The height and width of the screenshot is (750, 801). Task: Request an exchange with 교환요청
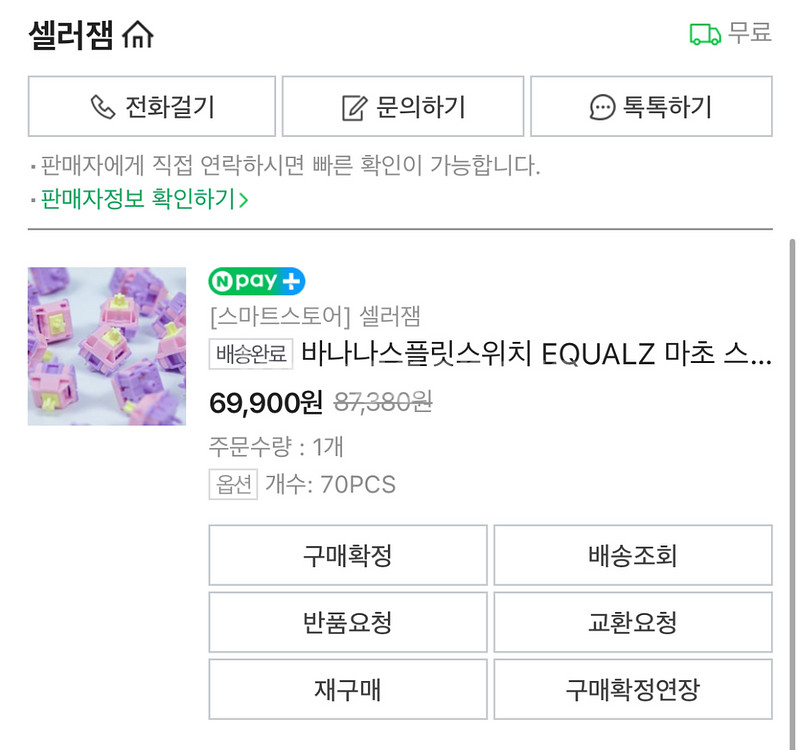(632, 622)
